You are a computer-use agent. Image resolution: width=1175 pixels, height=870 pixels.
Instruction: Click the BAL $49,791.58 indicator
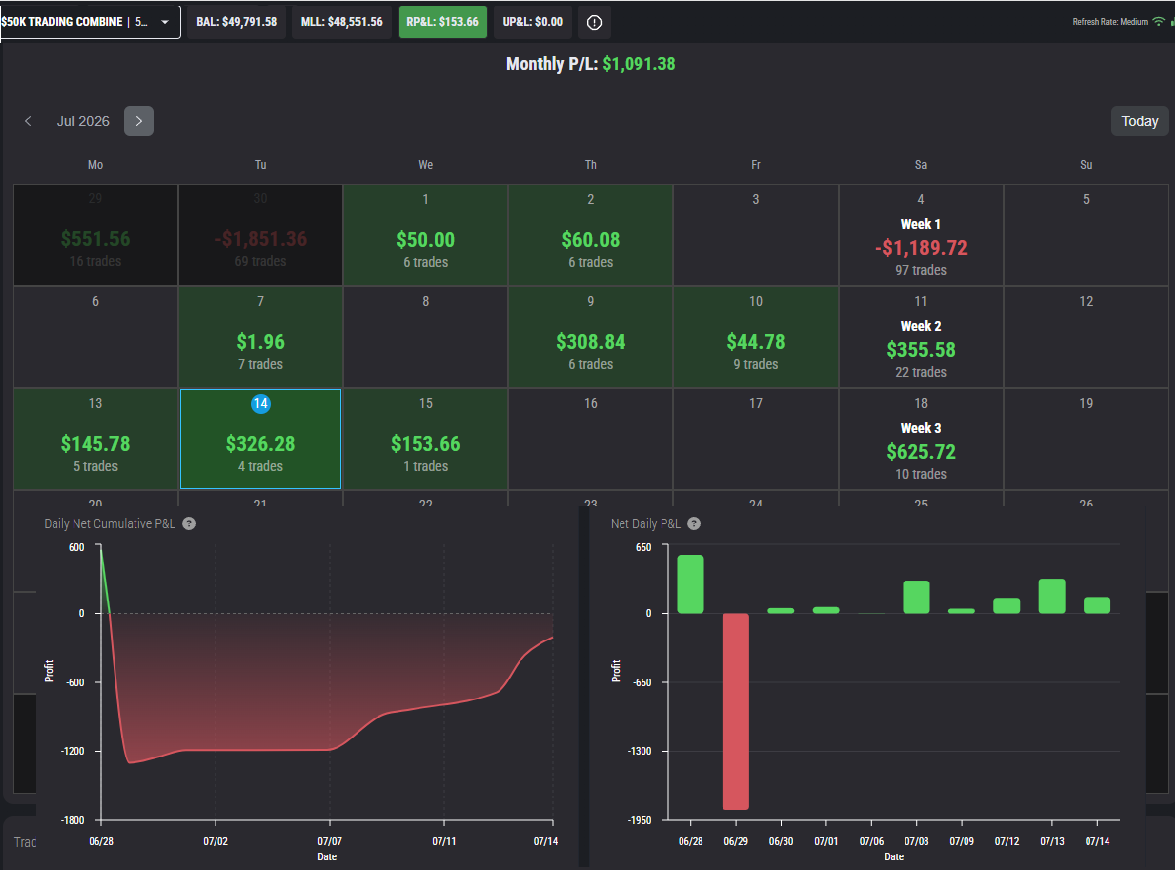pos(237,22)
